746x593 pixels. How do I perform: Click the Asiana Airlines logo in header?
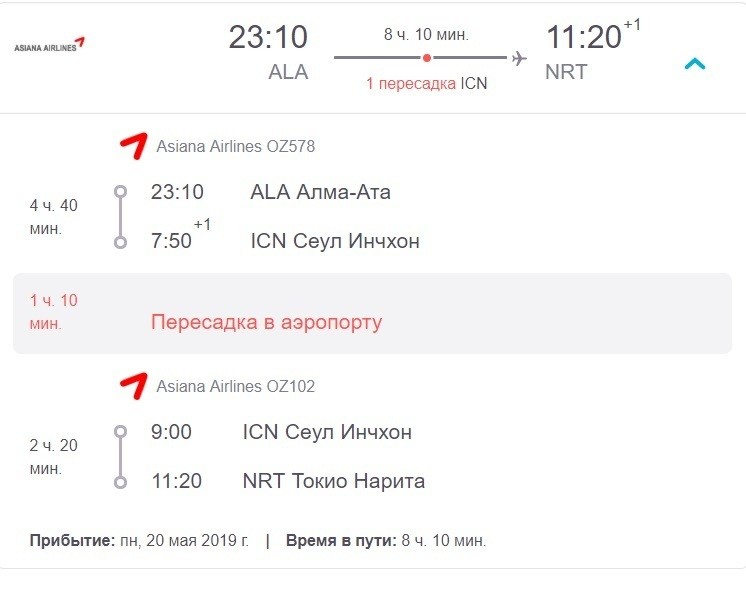click(x=49, y=45)
